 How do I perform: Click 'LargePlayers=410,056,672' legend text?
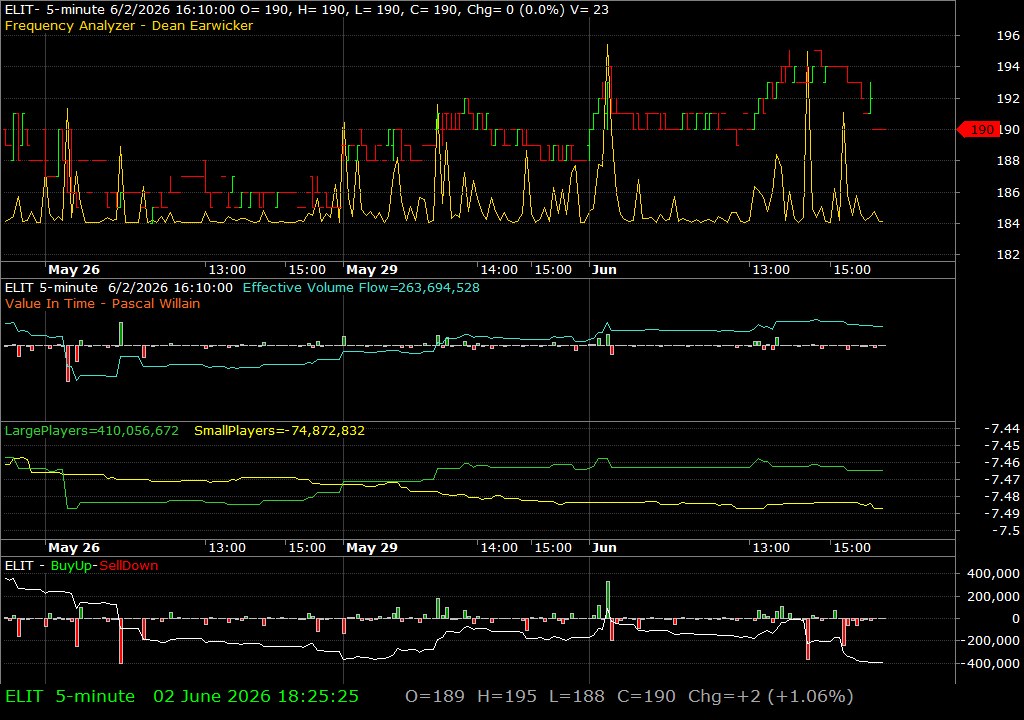pyautogui.click(x=91, y=431)
